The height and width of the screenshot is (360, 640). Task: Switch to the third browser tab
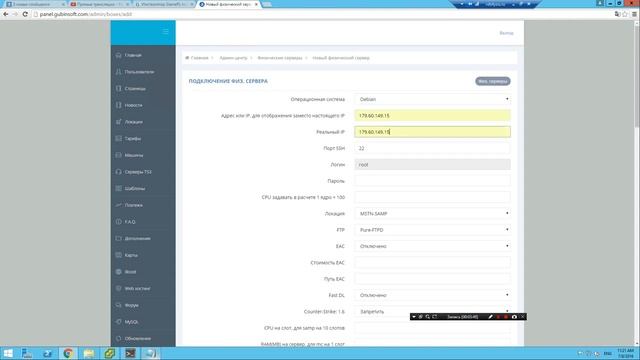click(164, 4)
